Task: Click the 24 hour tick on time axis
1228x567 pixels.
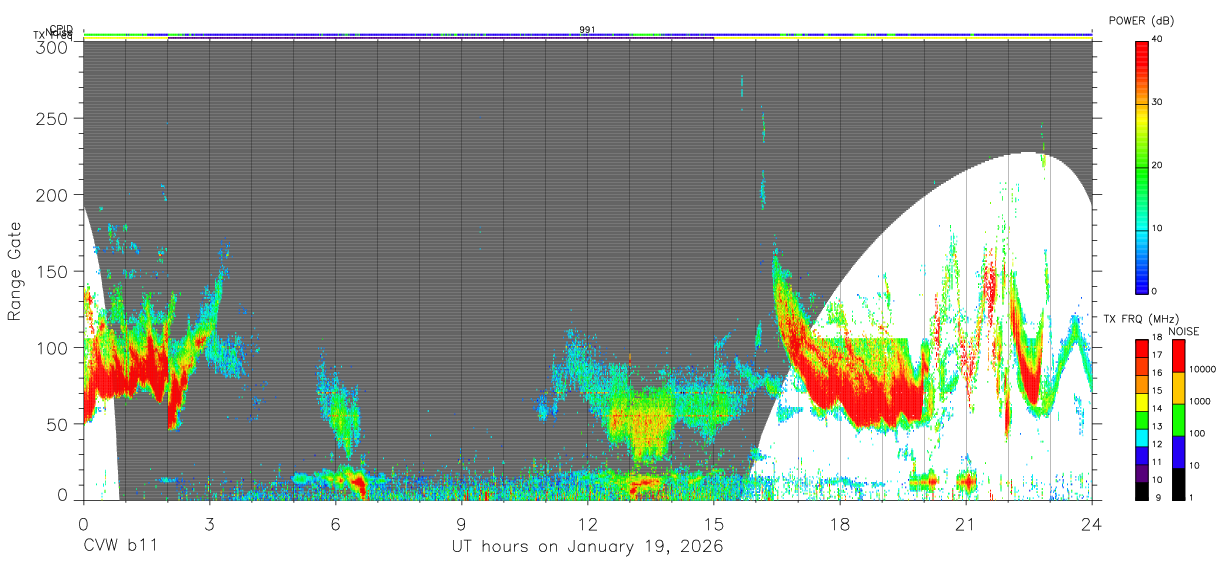Action: pos(1091,523)
